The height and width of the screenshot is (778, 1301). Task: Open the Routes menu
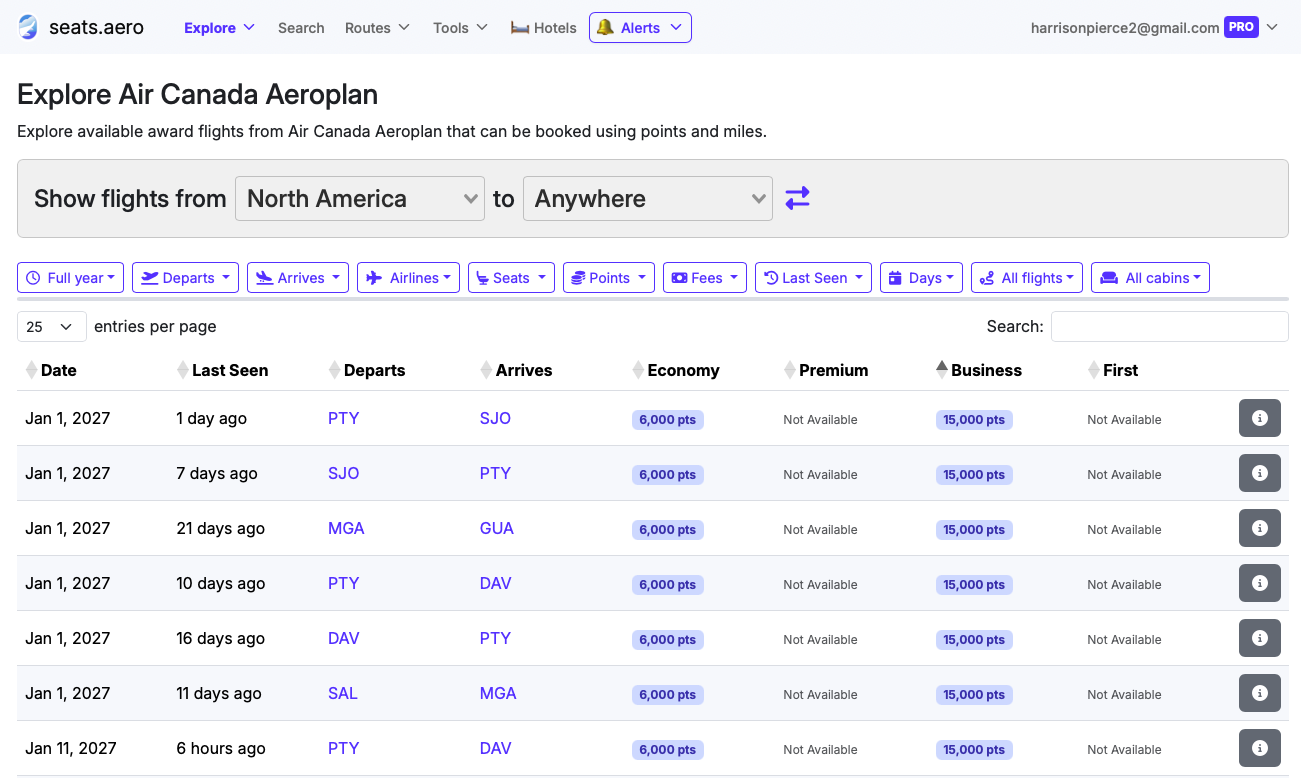pyautogui.click(x=377, y=28)
